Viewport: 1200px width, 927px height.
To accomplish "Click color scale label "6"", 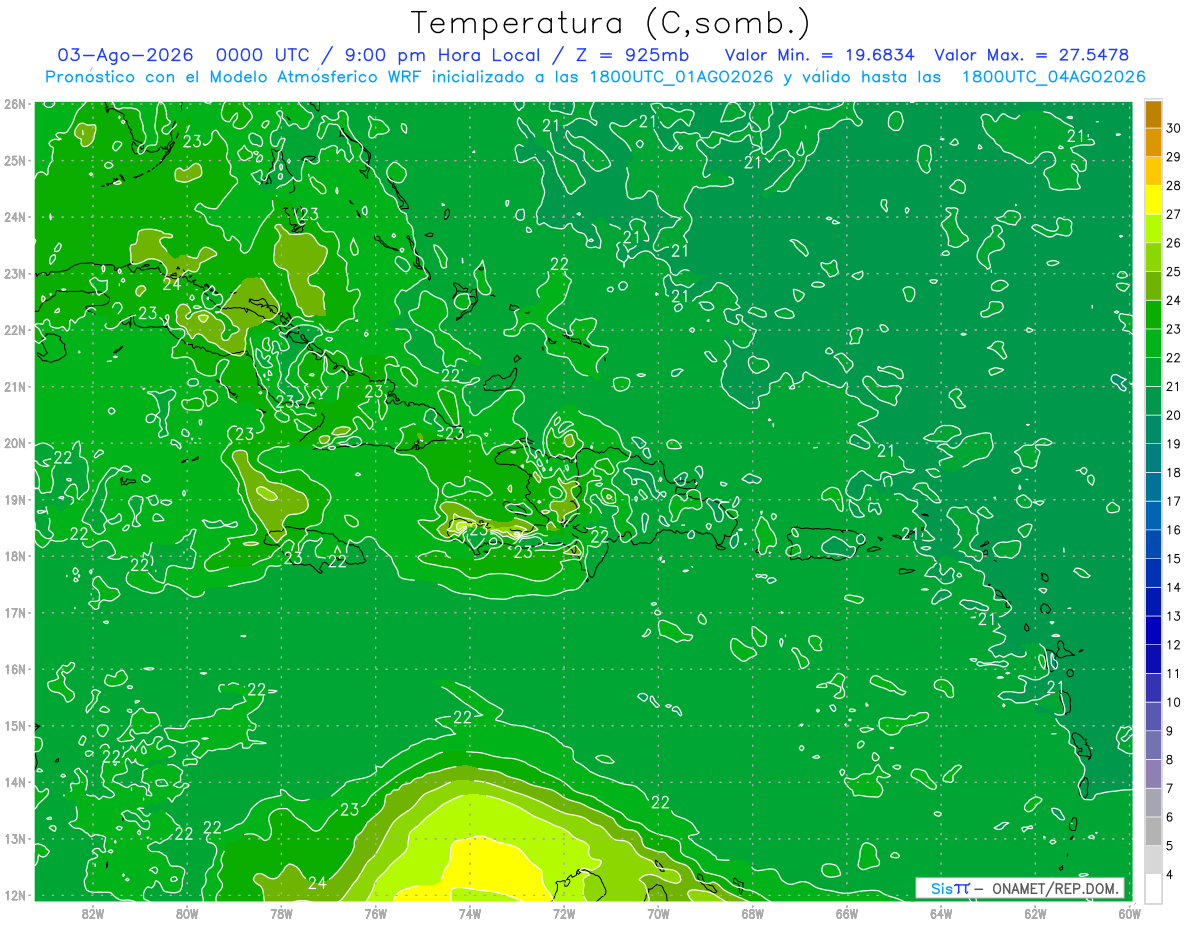I will 1170,817.
